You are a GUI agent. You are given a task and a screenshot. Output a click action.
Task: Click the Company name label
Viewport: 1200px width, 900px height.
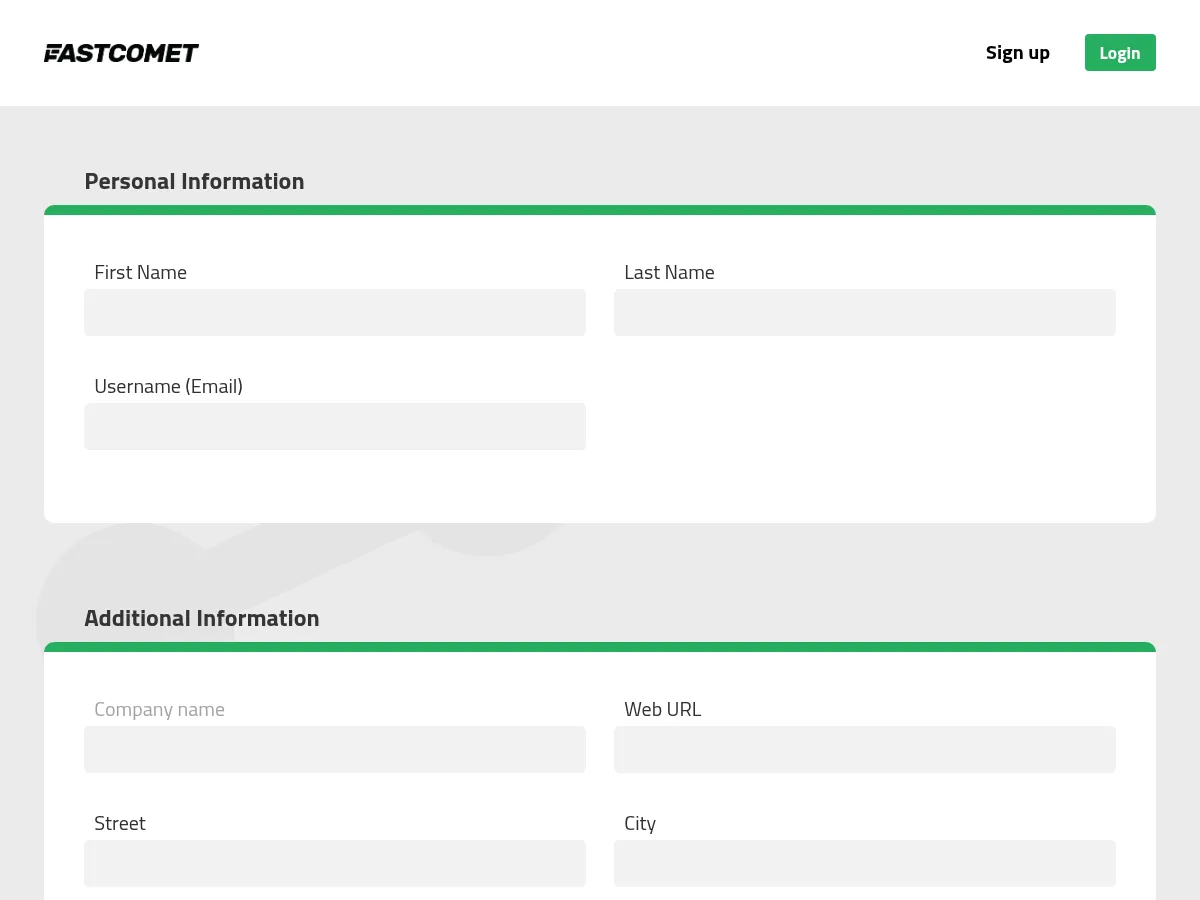(159, 708)
